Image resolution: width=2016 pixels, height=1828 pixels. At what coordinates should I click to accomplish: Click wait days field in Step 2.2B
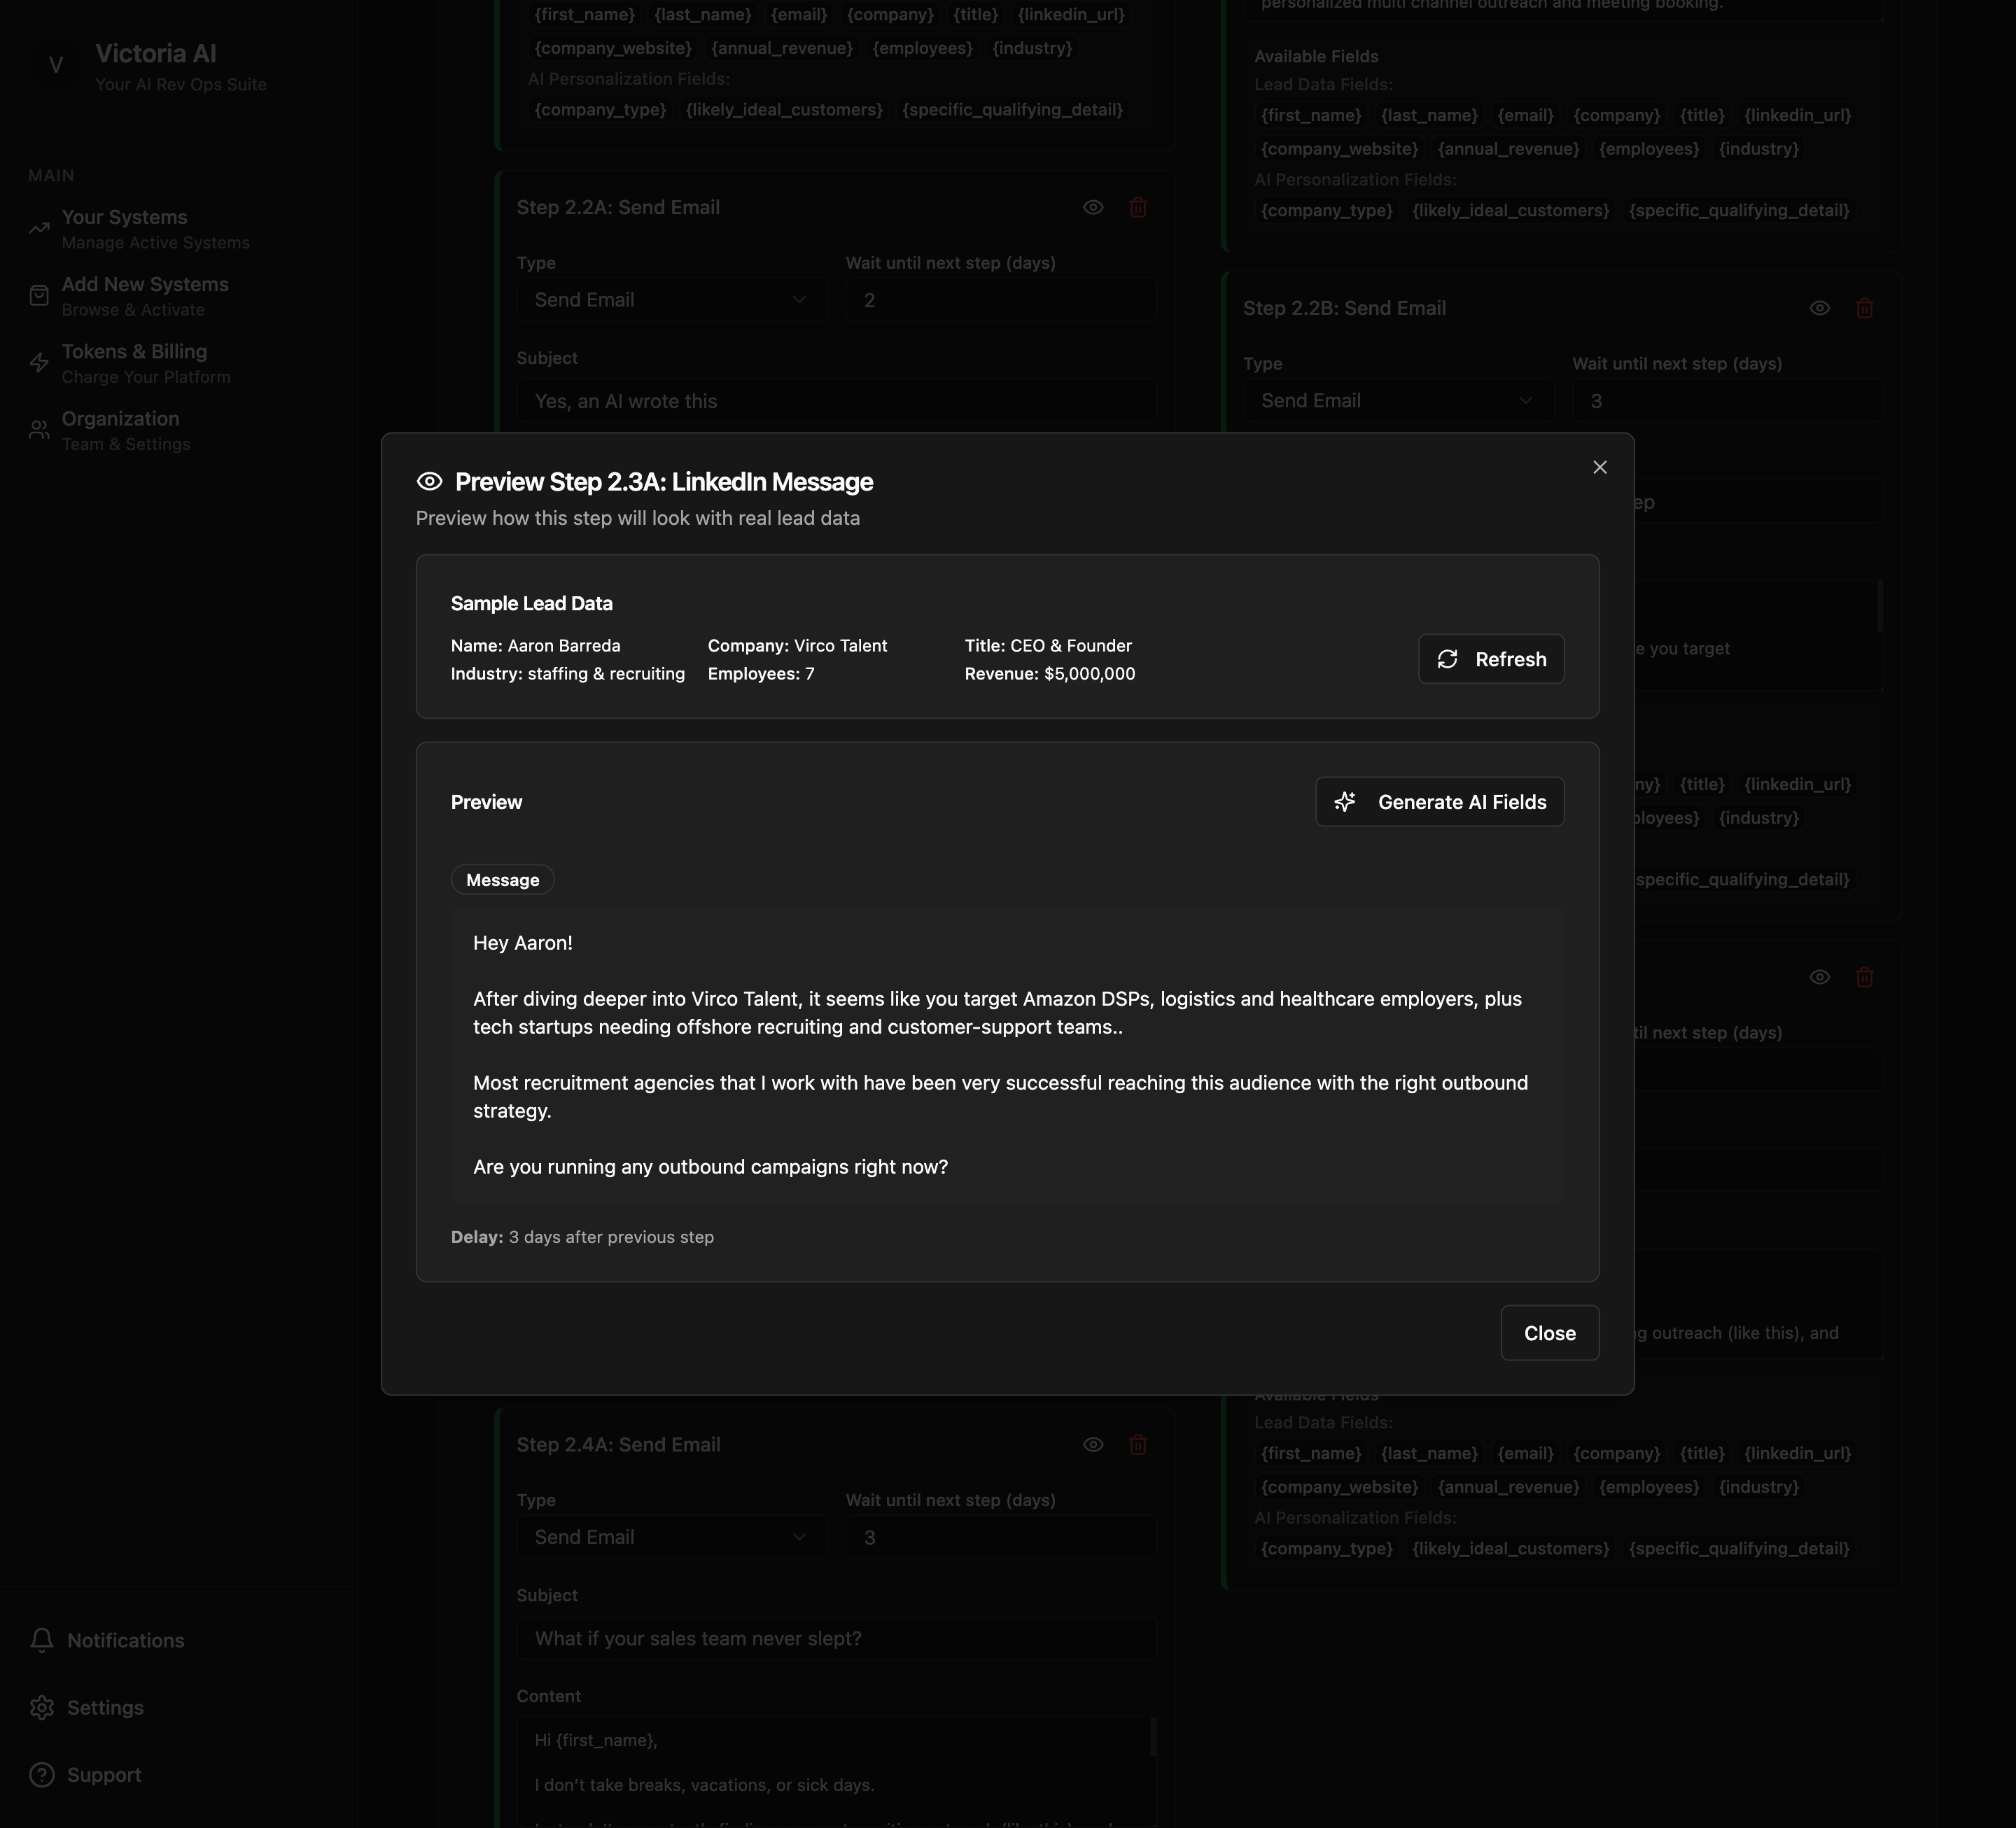pos(1728,401)
